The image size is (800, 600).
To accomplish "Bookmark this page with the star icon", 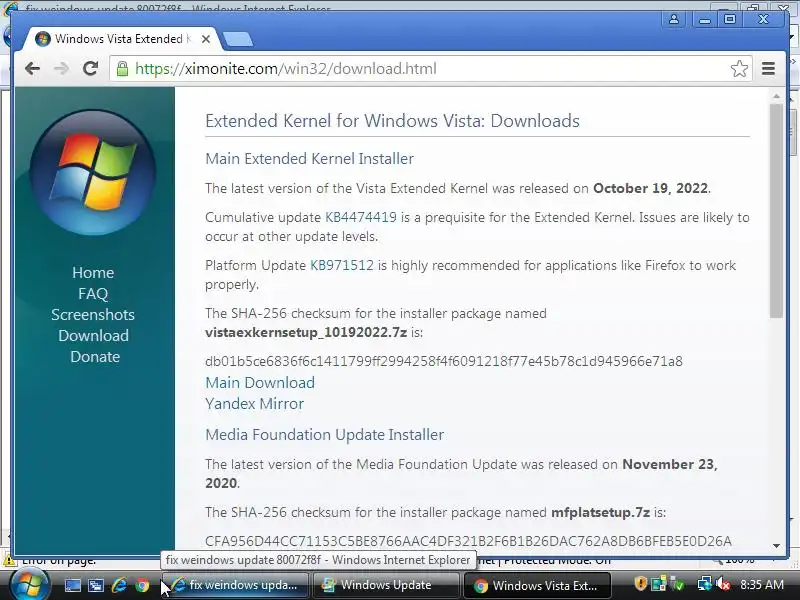I will (x=739, y=68).
